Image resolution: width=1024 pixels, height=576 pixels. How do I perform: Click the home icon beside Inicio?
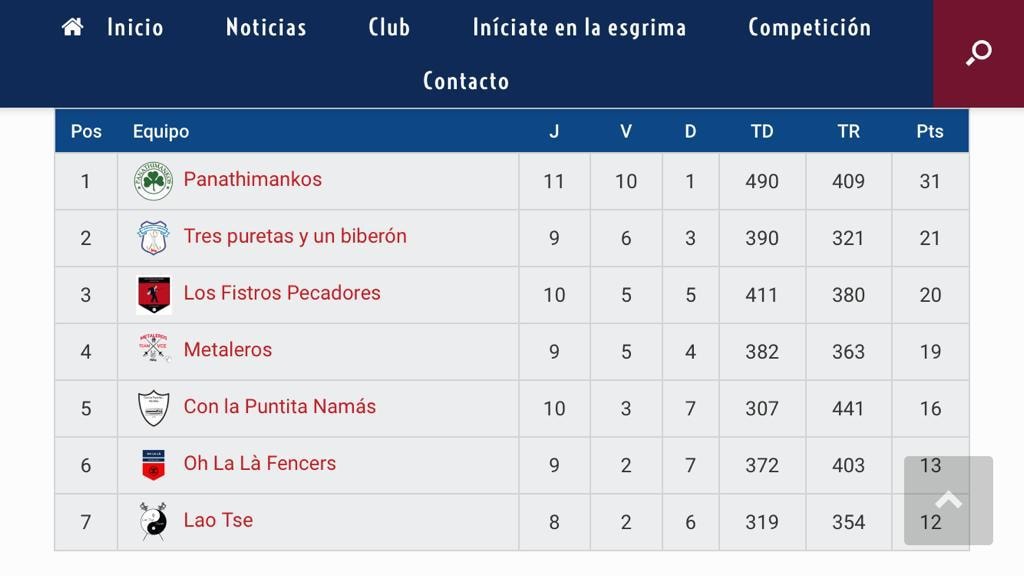[72, 27]
